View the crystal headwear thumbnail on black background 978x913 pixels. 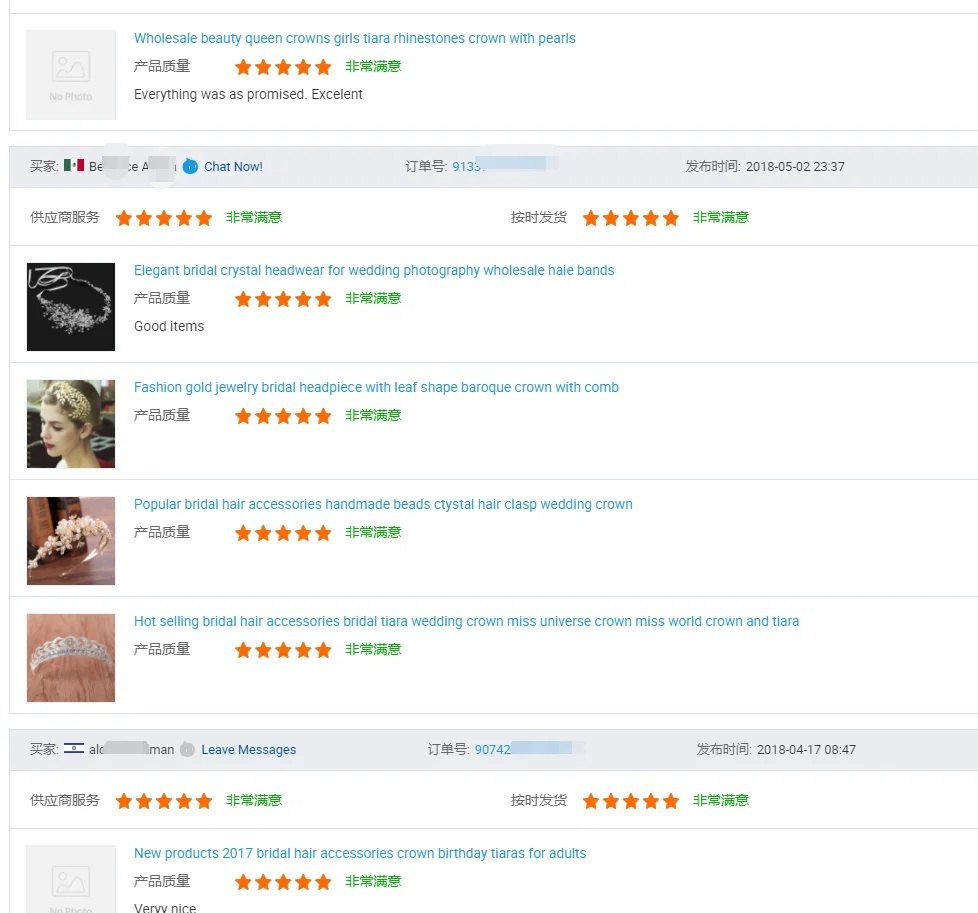[x=70, y=307]
